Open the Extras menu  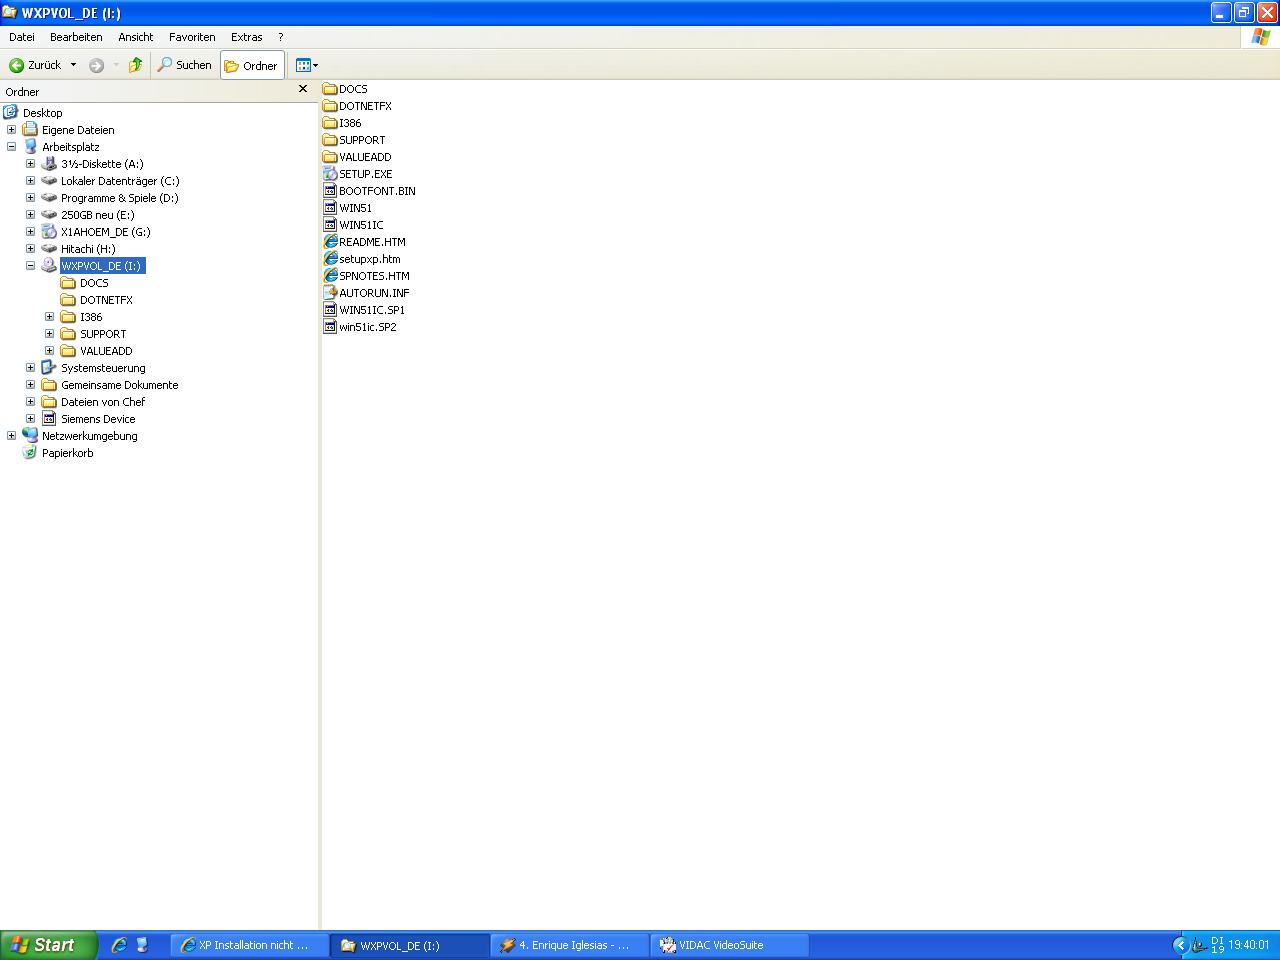[x=246, y=37]
